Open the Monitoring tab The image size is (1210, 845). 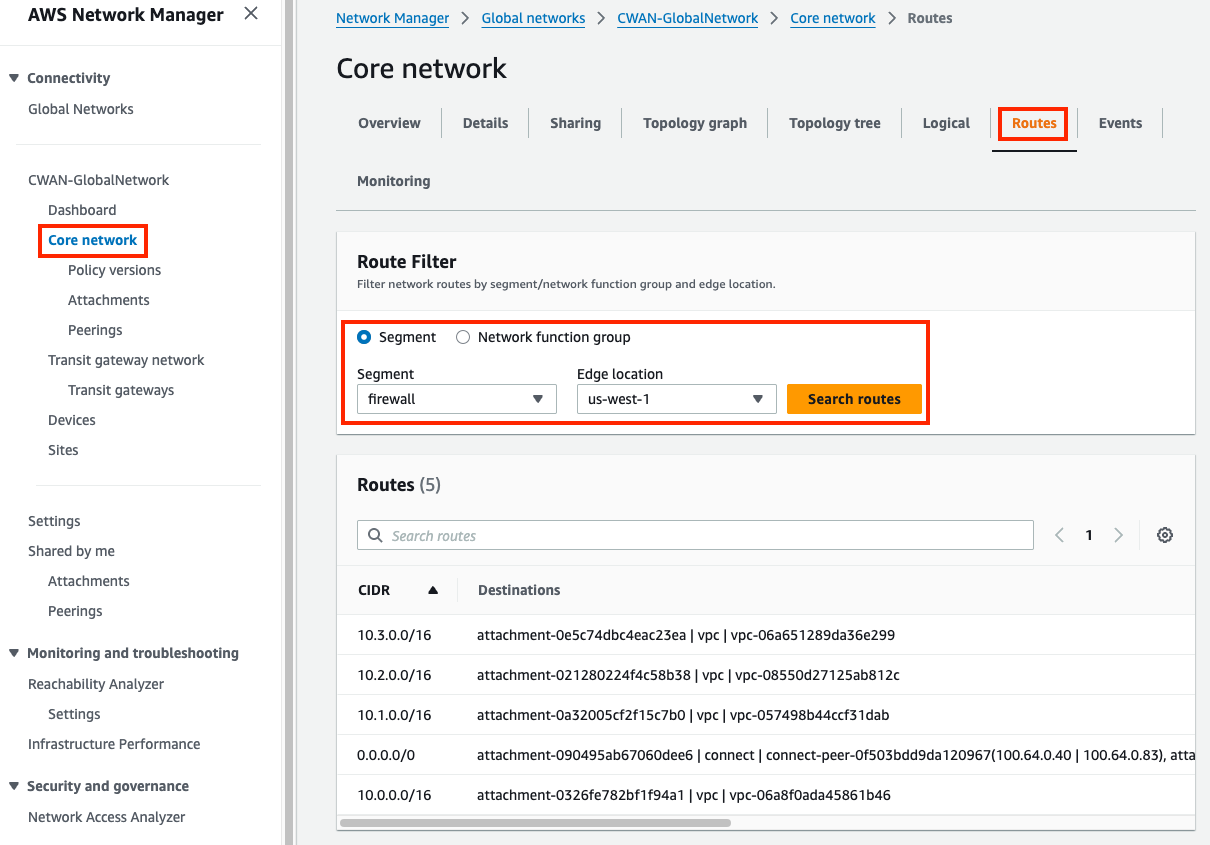click(394, 181)
